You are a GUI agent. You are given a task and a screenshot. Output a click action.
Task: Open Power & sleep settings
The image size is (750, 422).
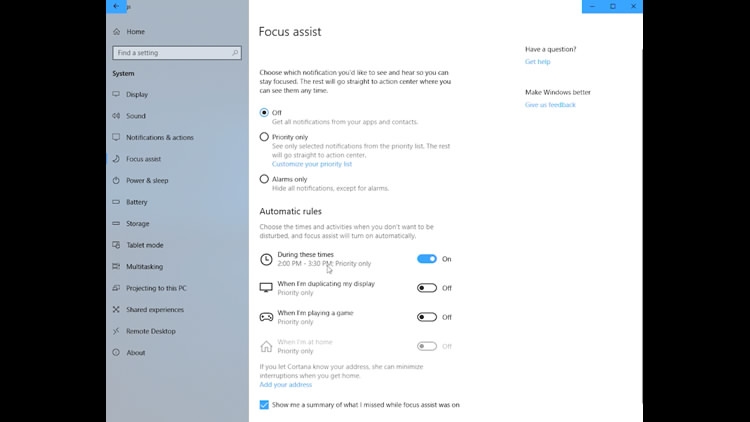(147, 181)
